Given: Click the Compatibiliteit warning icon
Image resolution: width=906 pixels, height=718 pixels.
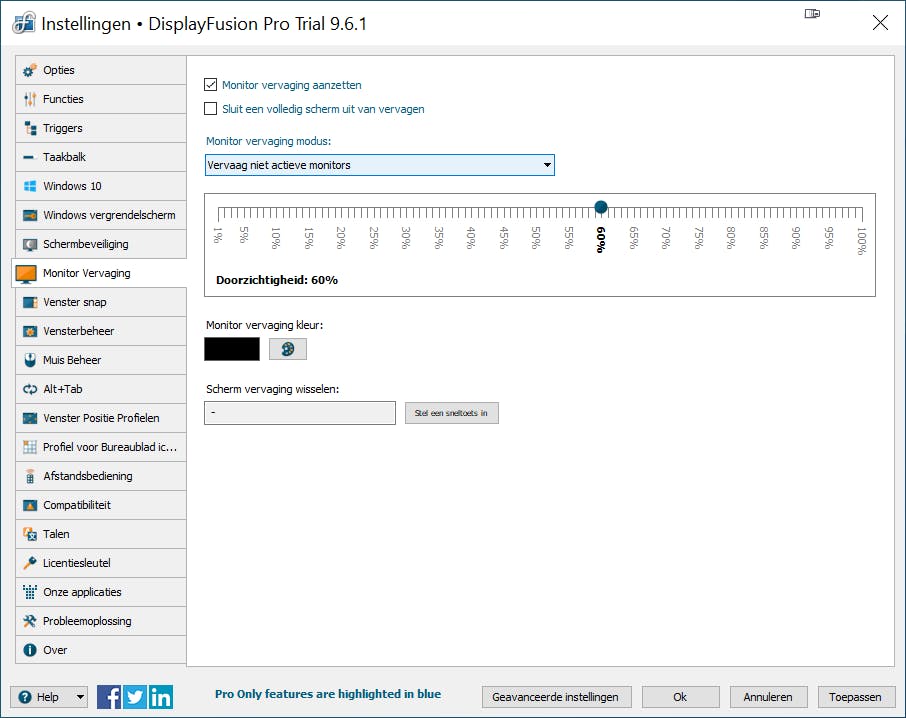Looking at the screenshot, I should [29, 505].
